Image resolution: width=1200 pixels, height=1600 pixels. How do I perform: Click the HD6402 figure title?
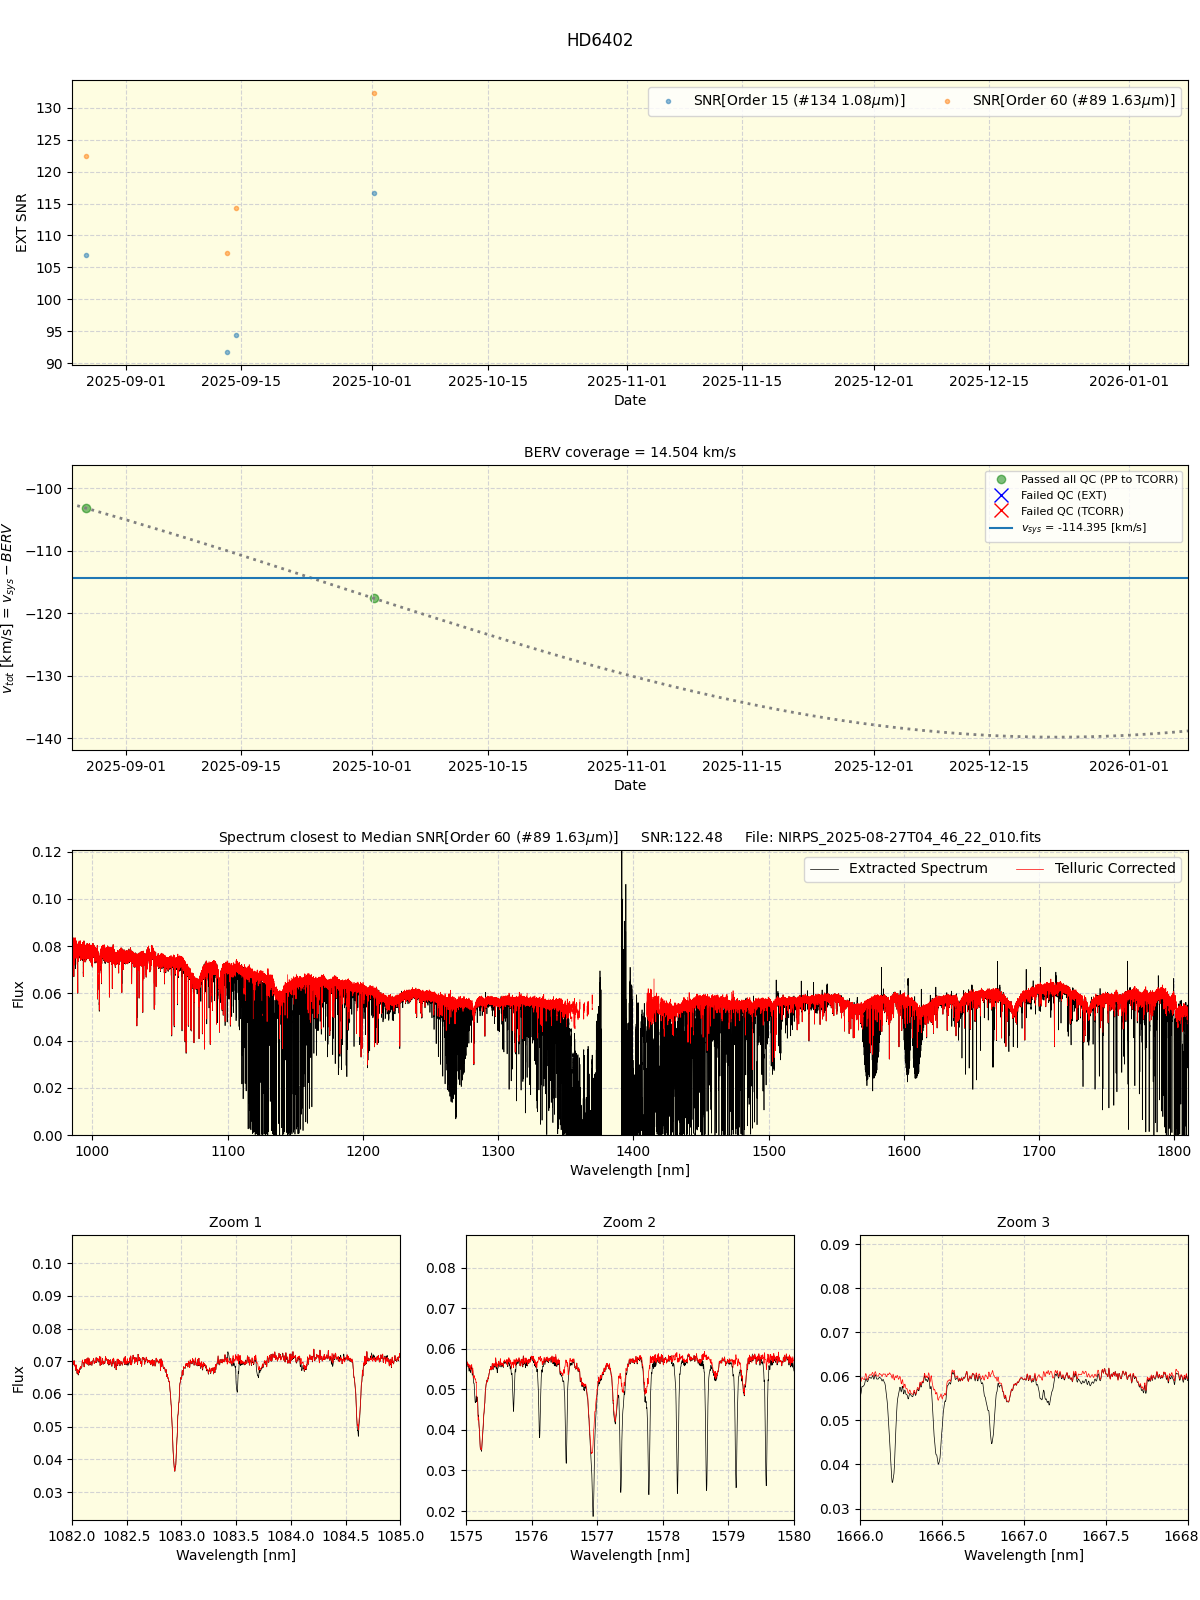click(600, 41)
